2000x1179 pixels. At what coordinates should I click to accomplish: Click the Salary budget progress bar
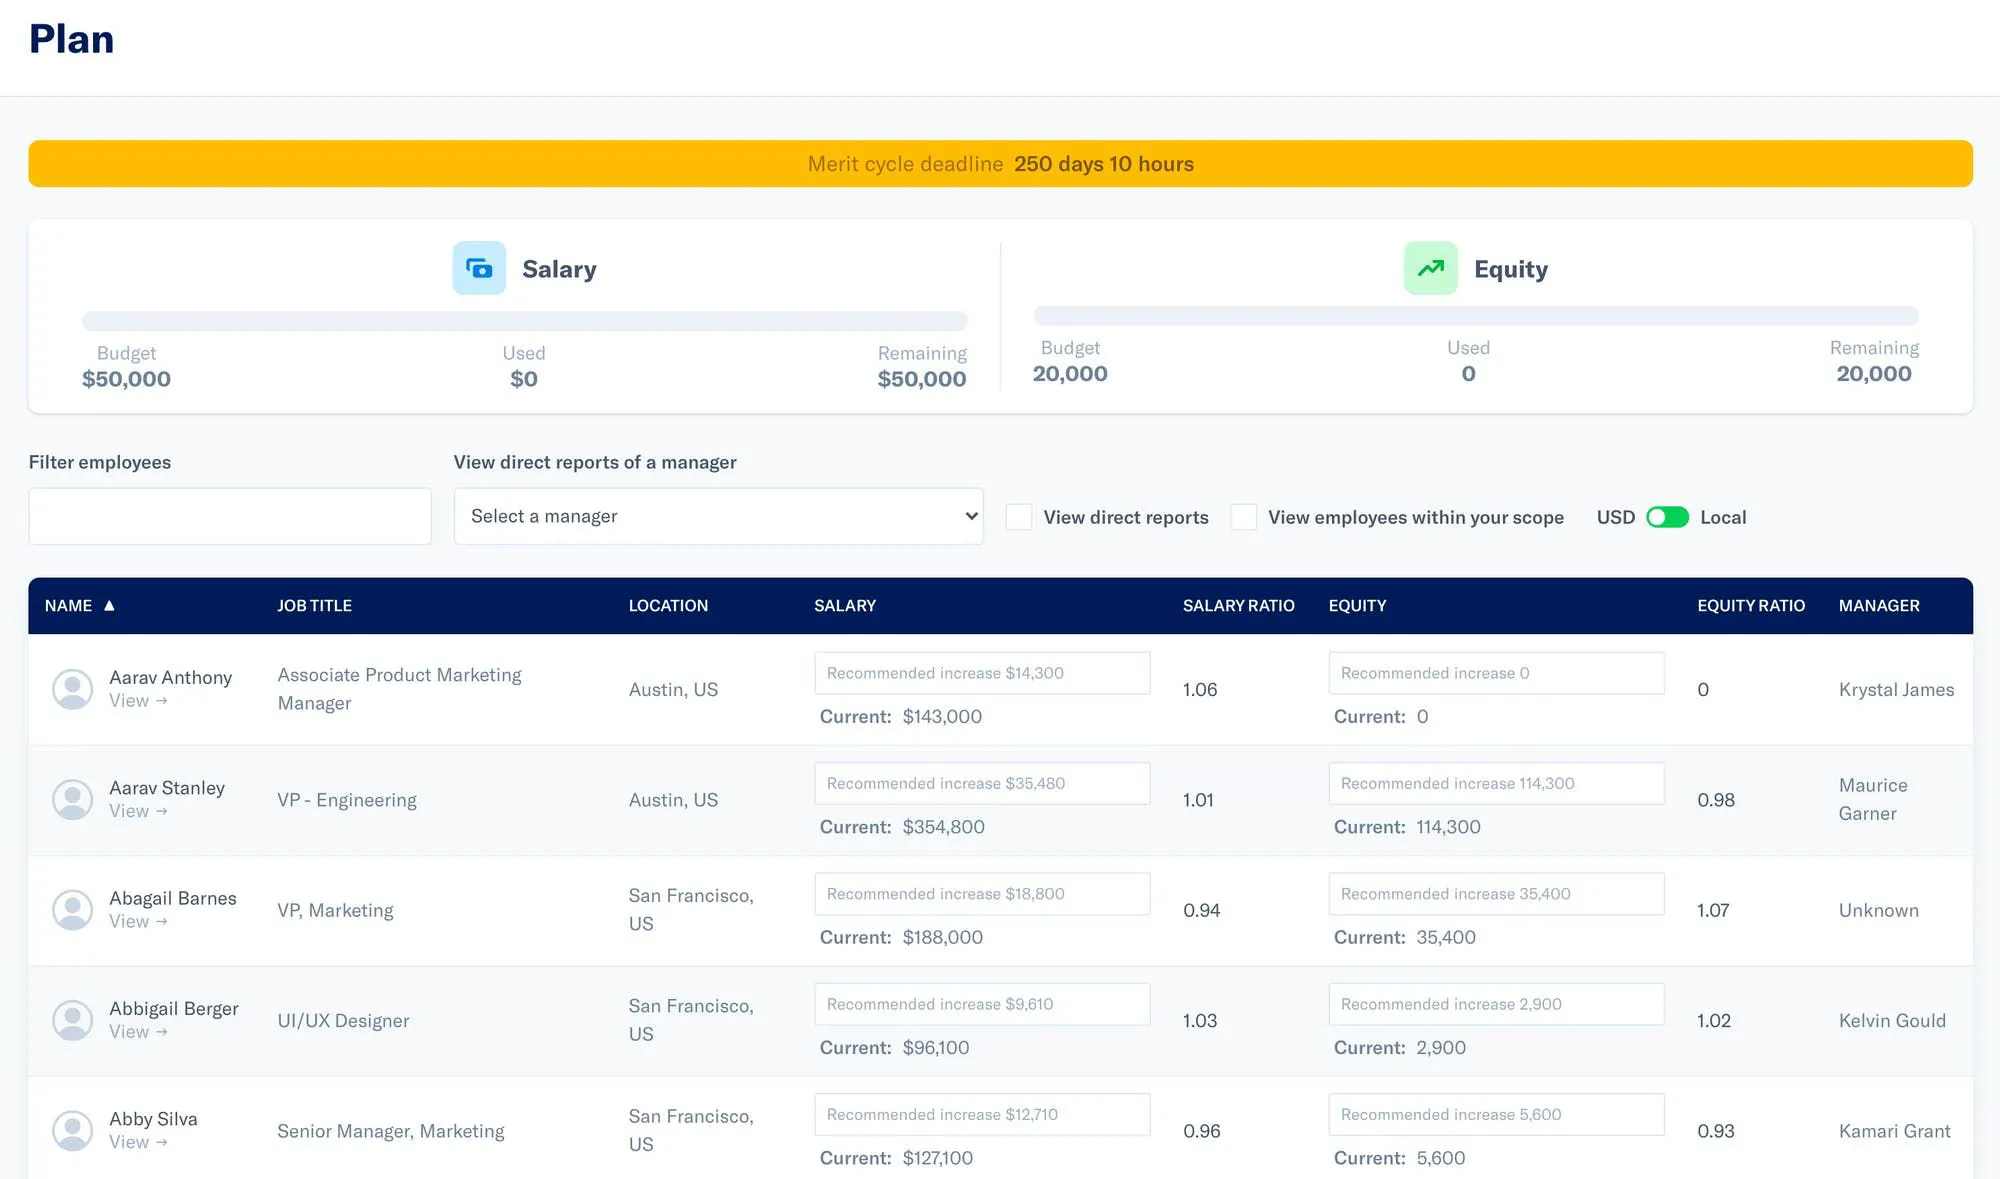pyautogui.click(x=524, y=321)
